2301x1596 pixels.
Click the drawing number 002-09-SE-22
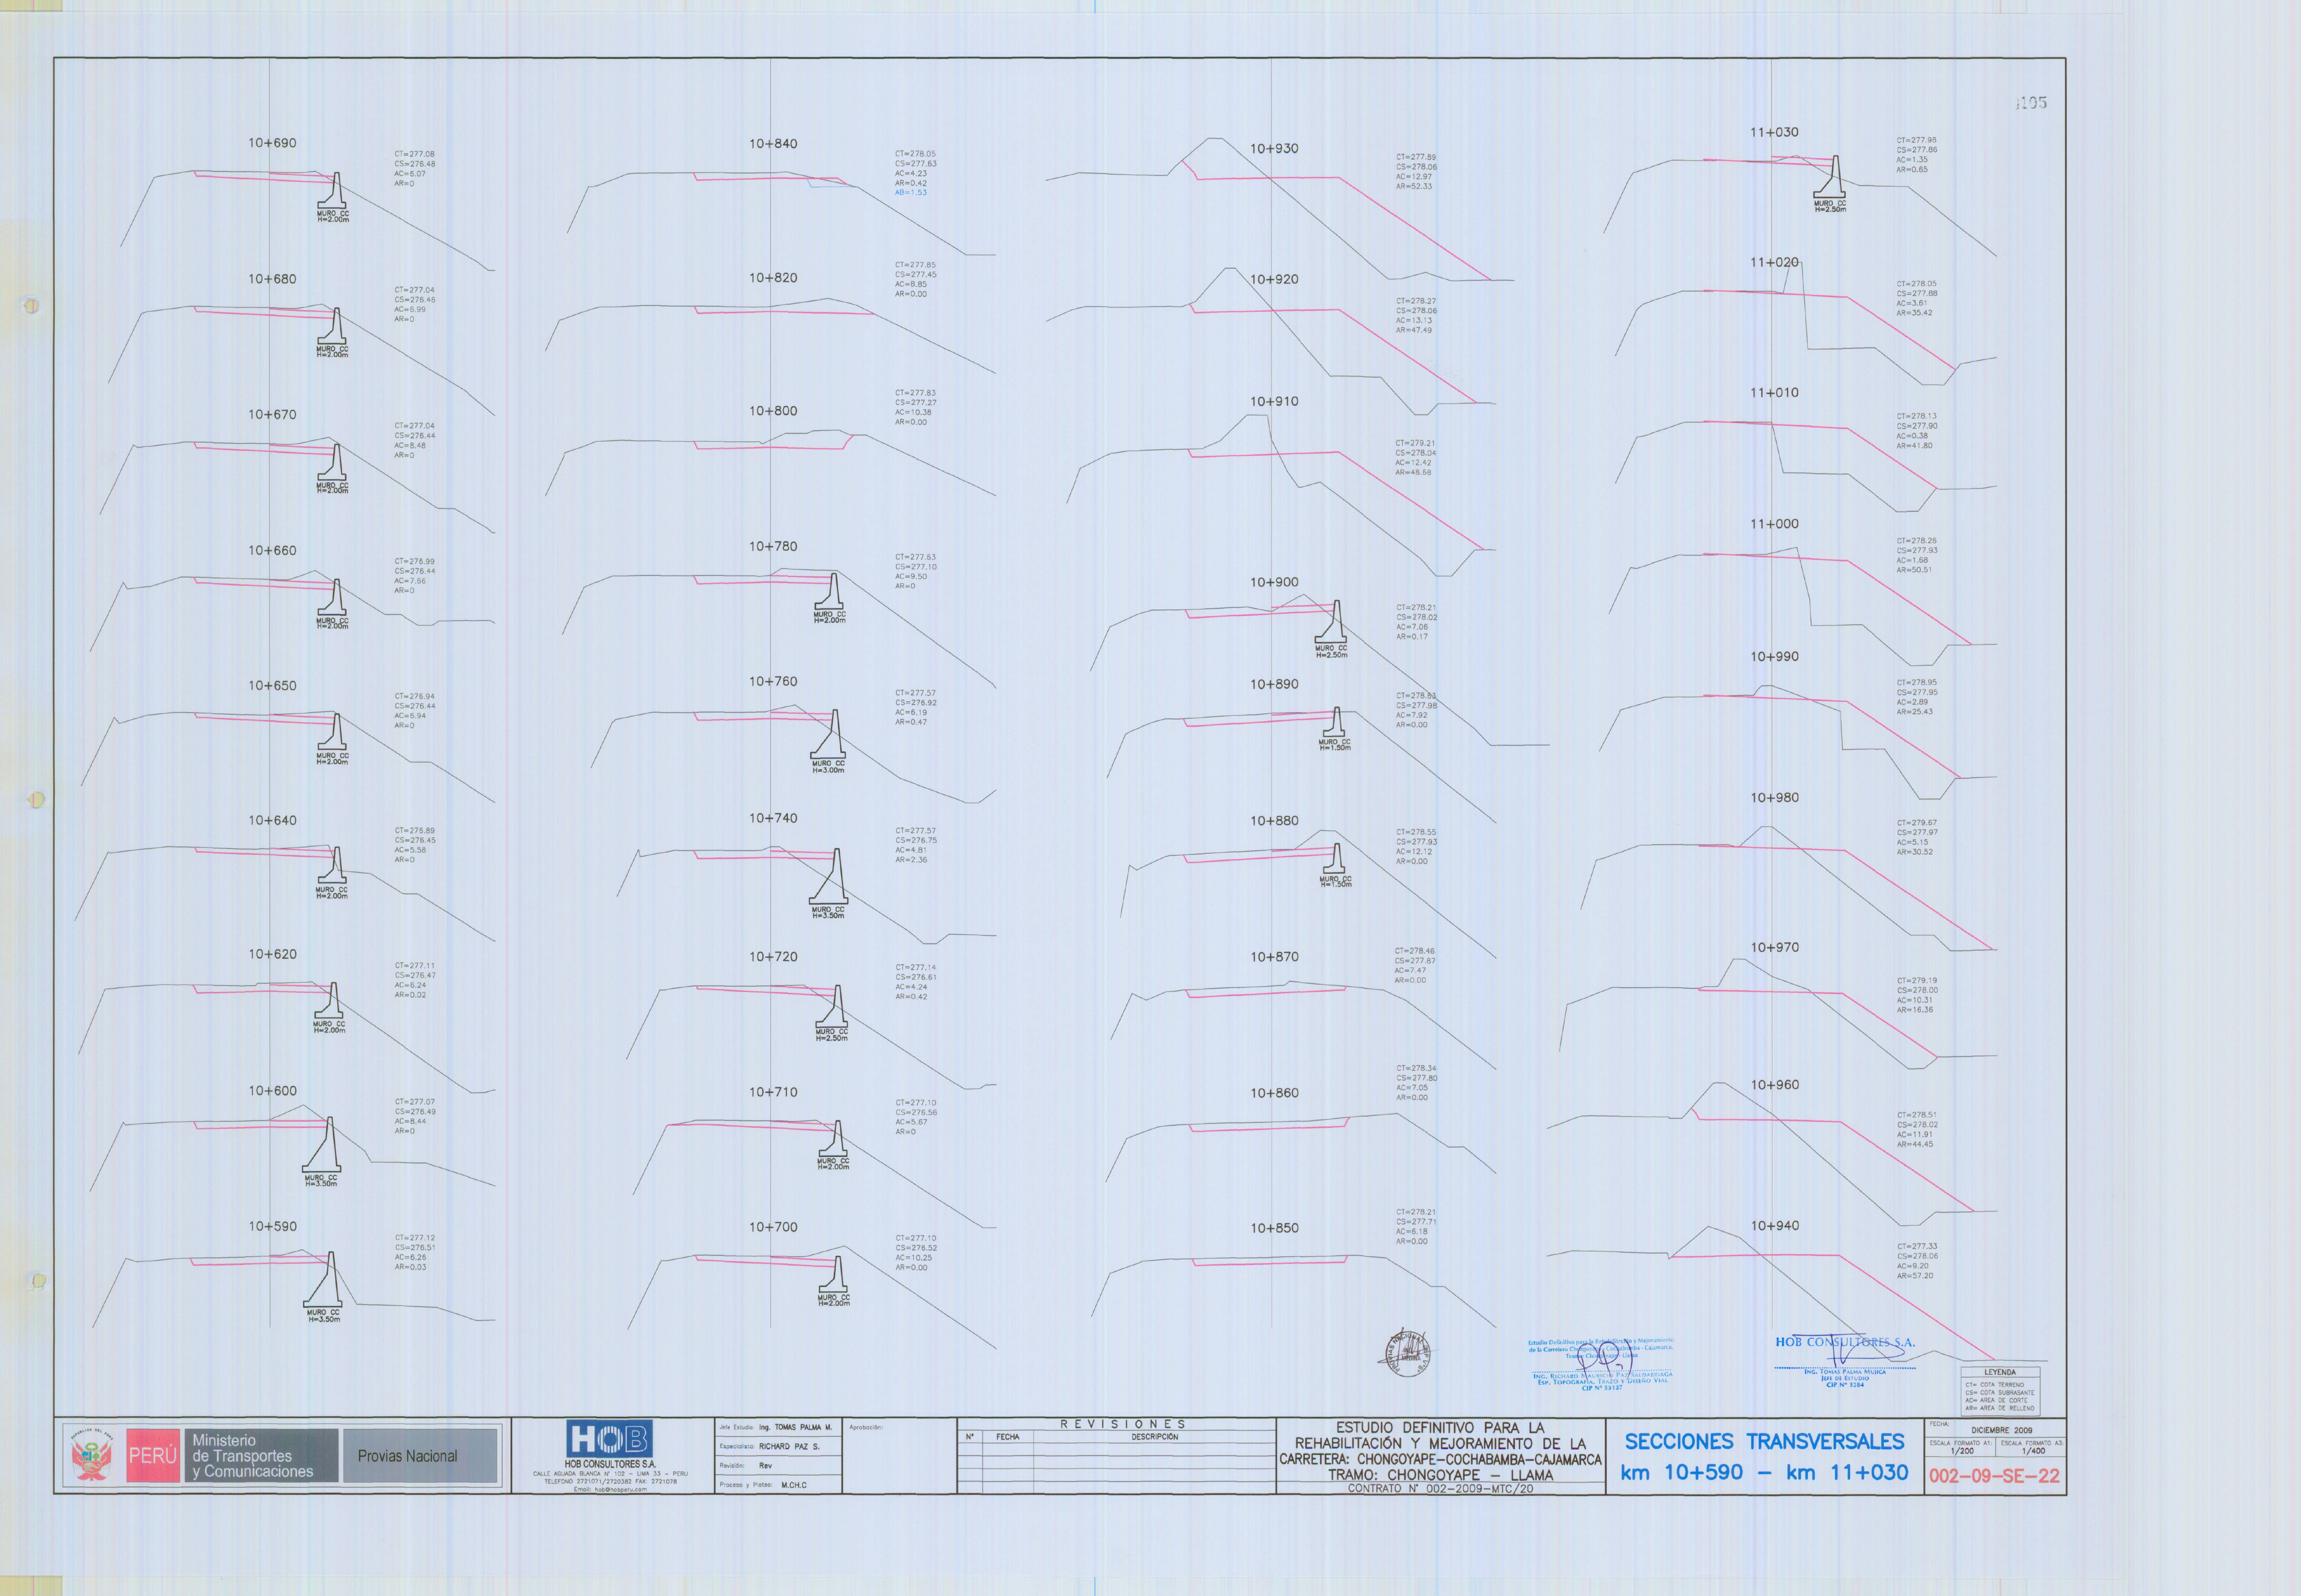[1994, 1476]
